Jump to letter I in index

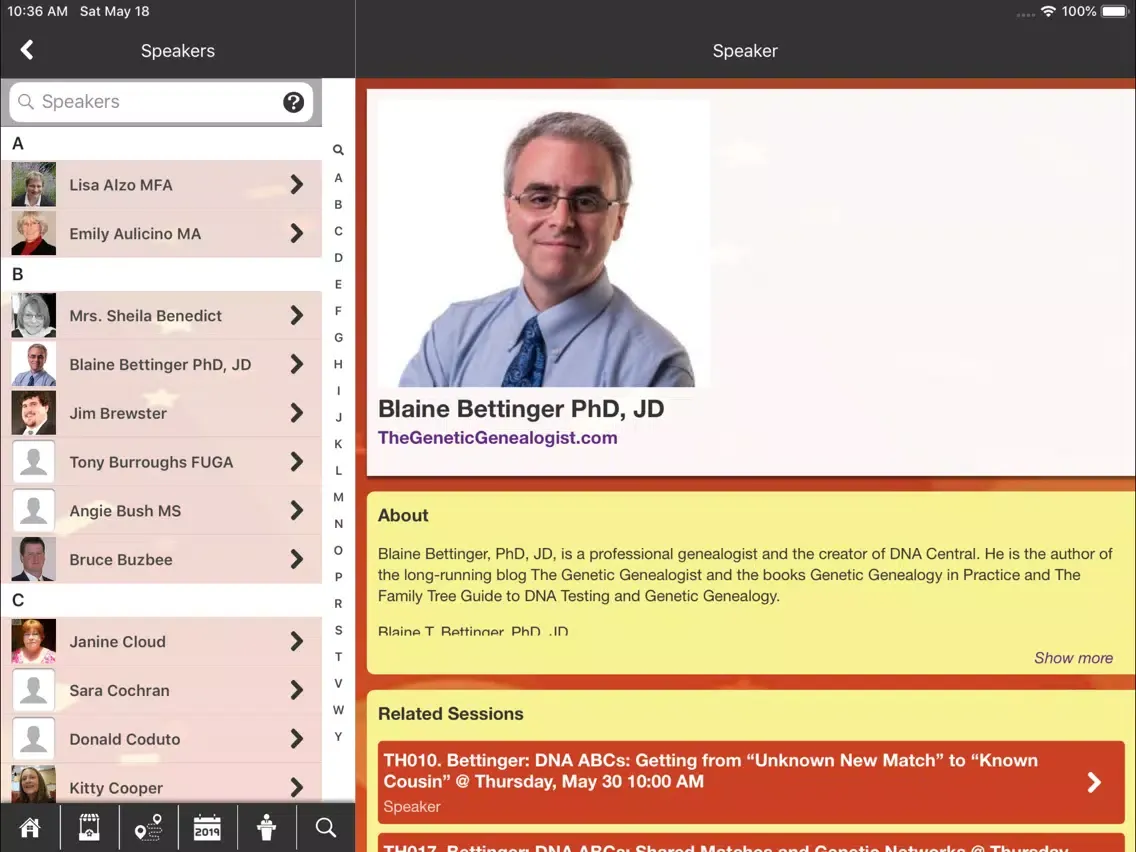pyautogui.click(x=338, y=390)
